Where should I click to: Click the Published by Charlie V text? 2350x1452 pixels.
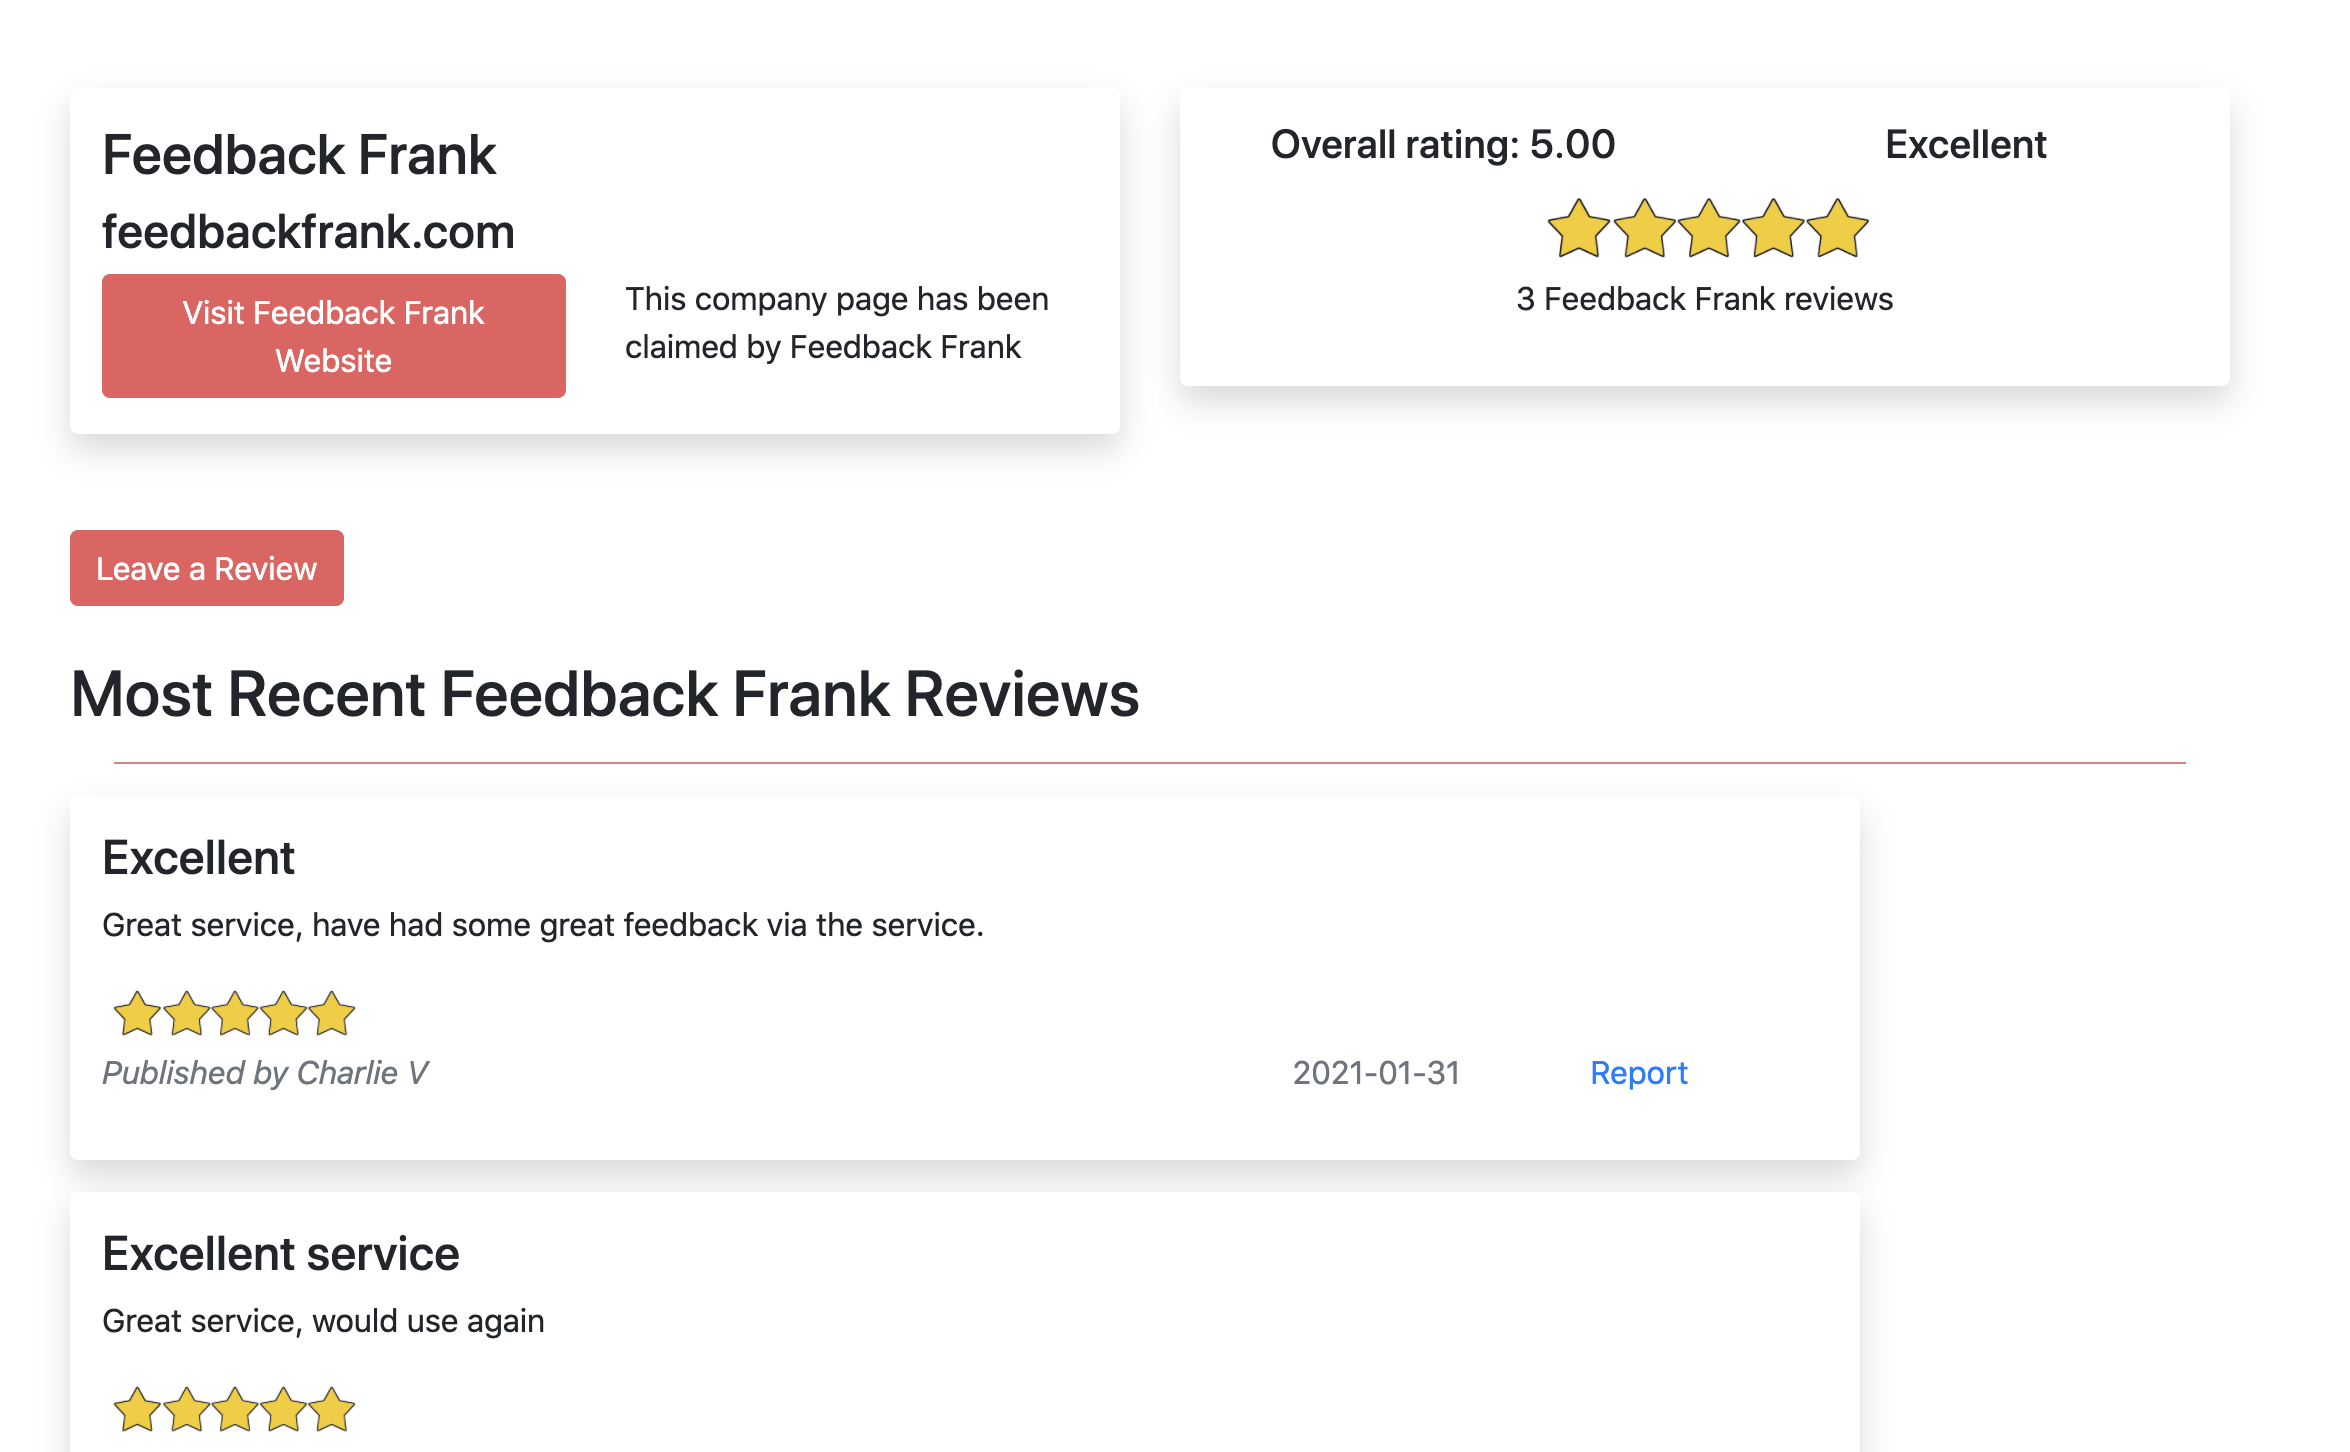point(265,1072)
